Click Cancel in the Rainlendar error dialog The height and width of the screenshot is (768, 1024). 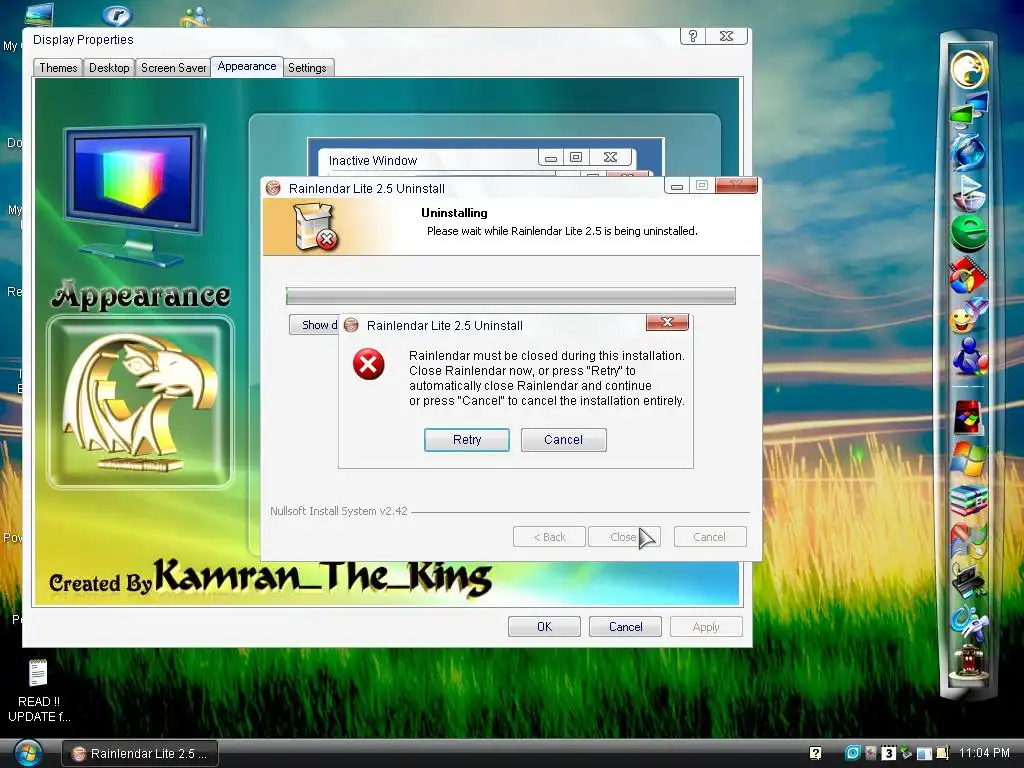pos(564,440)
